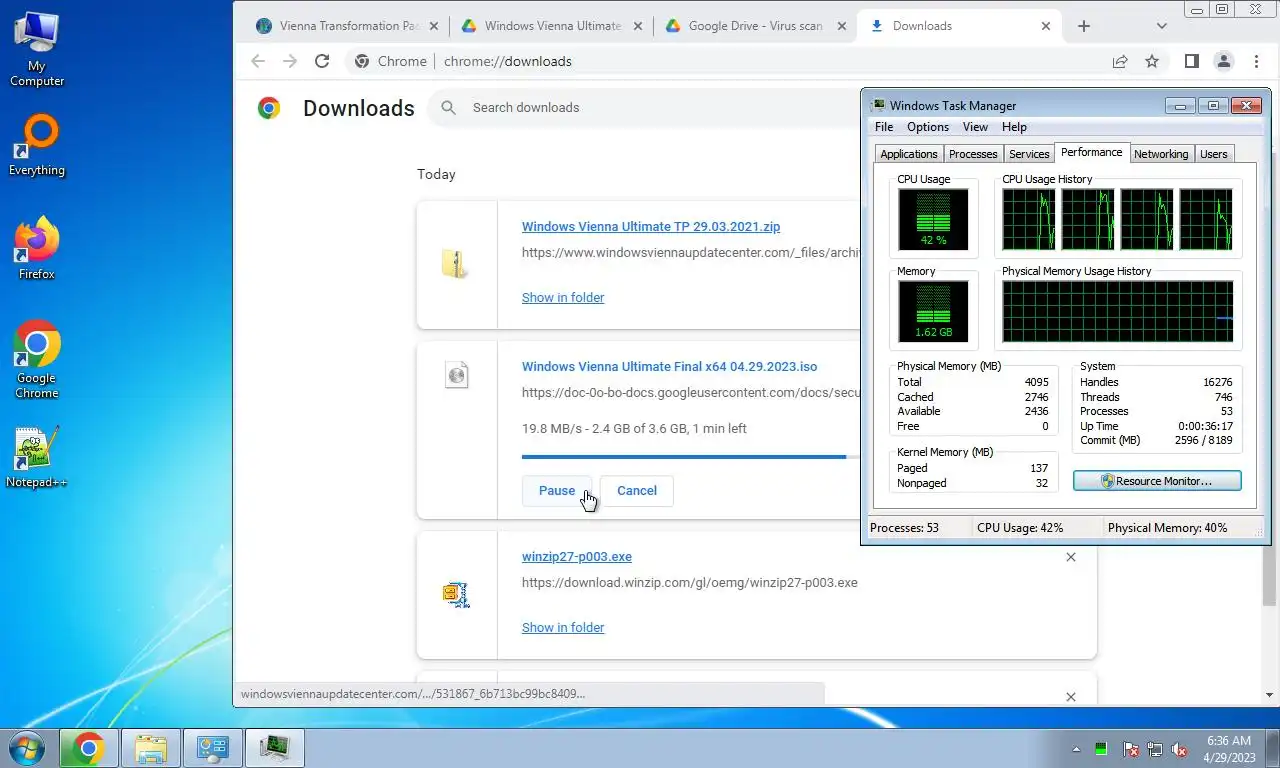
Task: Click the CPU Usage 42% gauge
Action: click(933, 219)
